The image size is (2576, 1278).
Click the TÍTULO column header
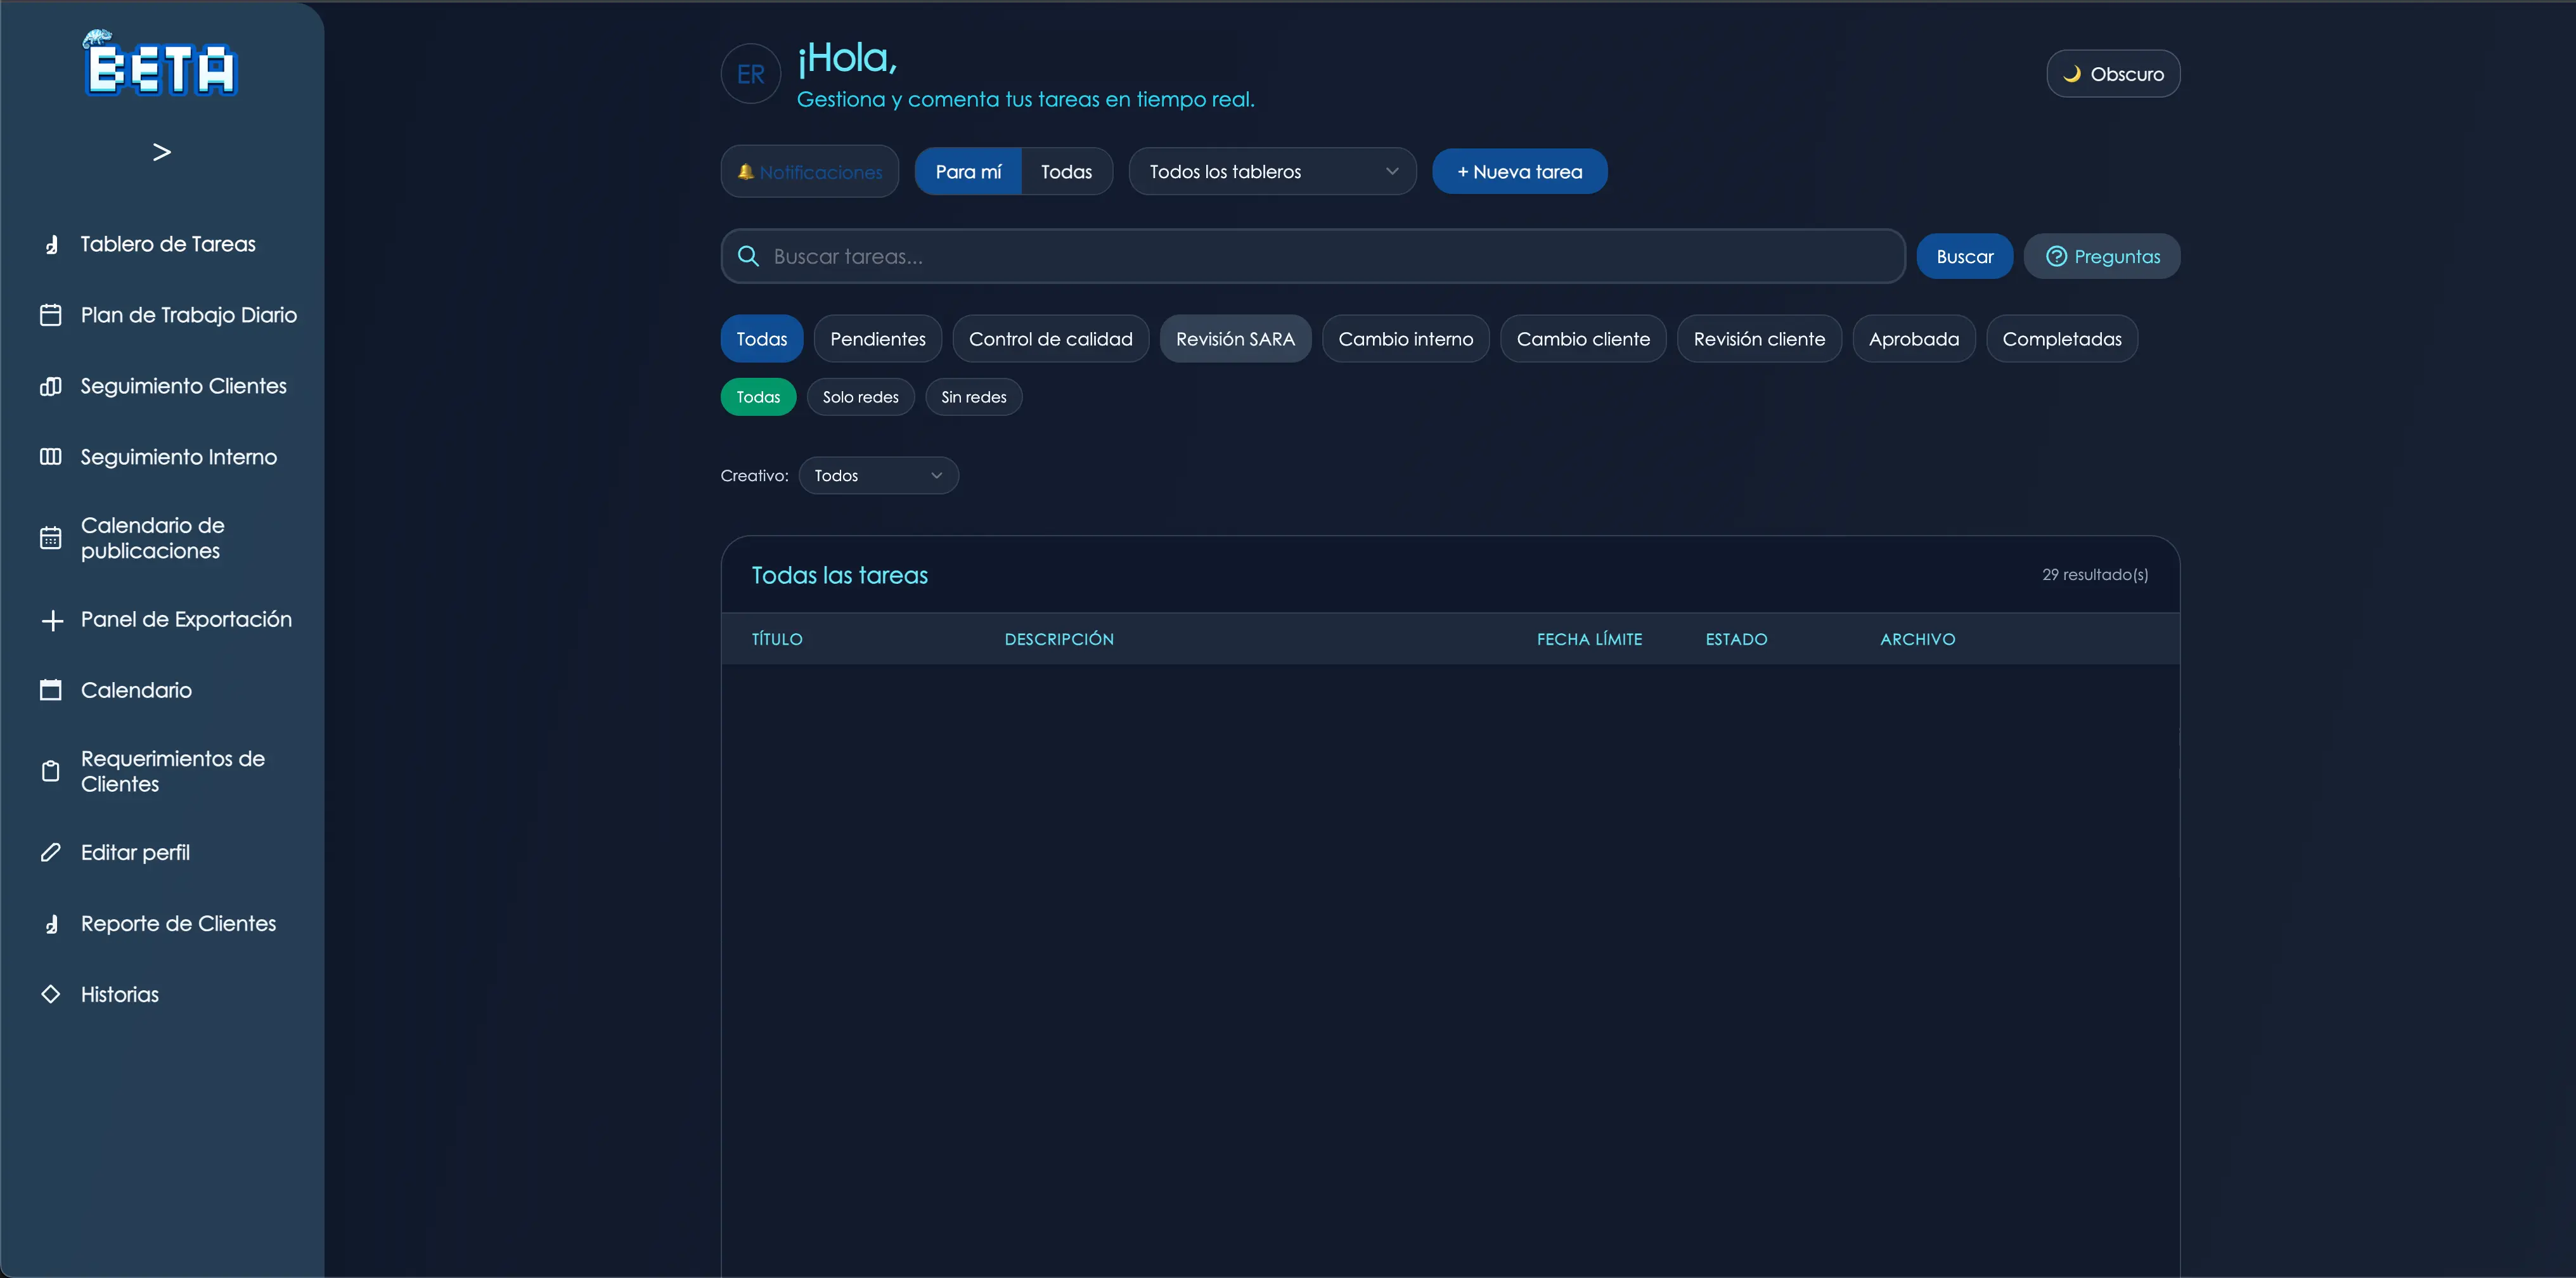[x=777, y=640]
